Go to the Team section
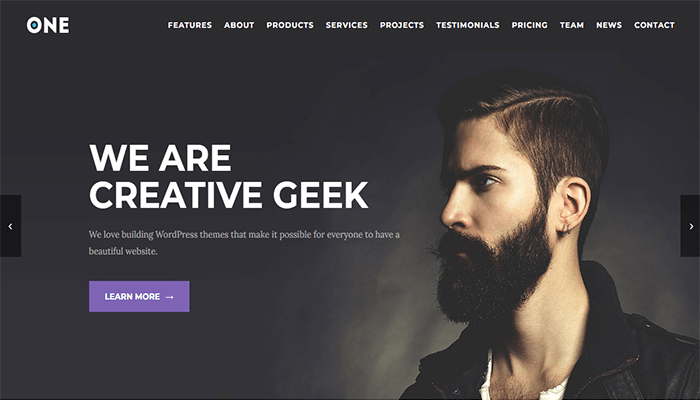Image resolution: width=700 pixels, height=400 pixels. click(x=571, y=25)
